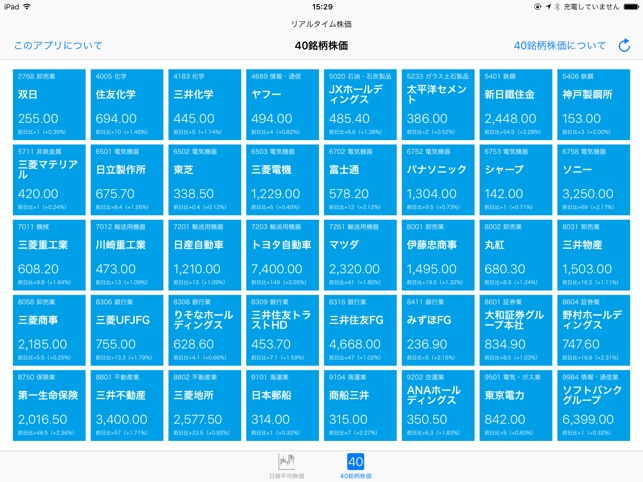Image resolution: width=643 pixels, height=482 pixels.
Task: Open the マツダ stock tile
Action: 360,255
